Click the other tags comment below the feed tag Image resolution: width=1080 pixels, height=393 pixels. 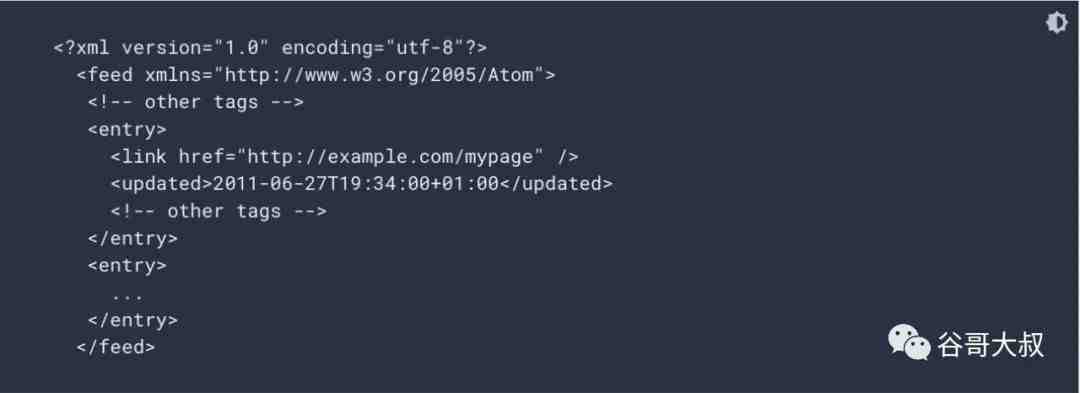coord(196,102)
